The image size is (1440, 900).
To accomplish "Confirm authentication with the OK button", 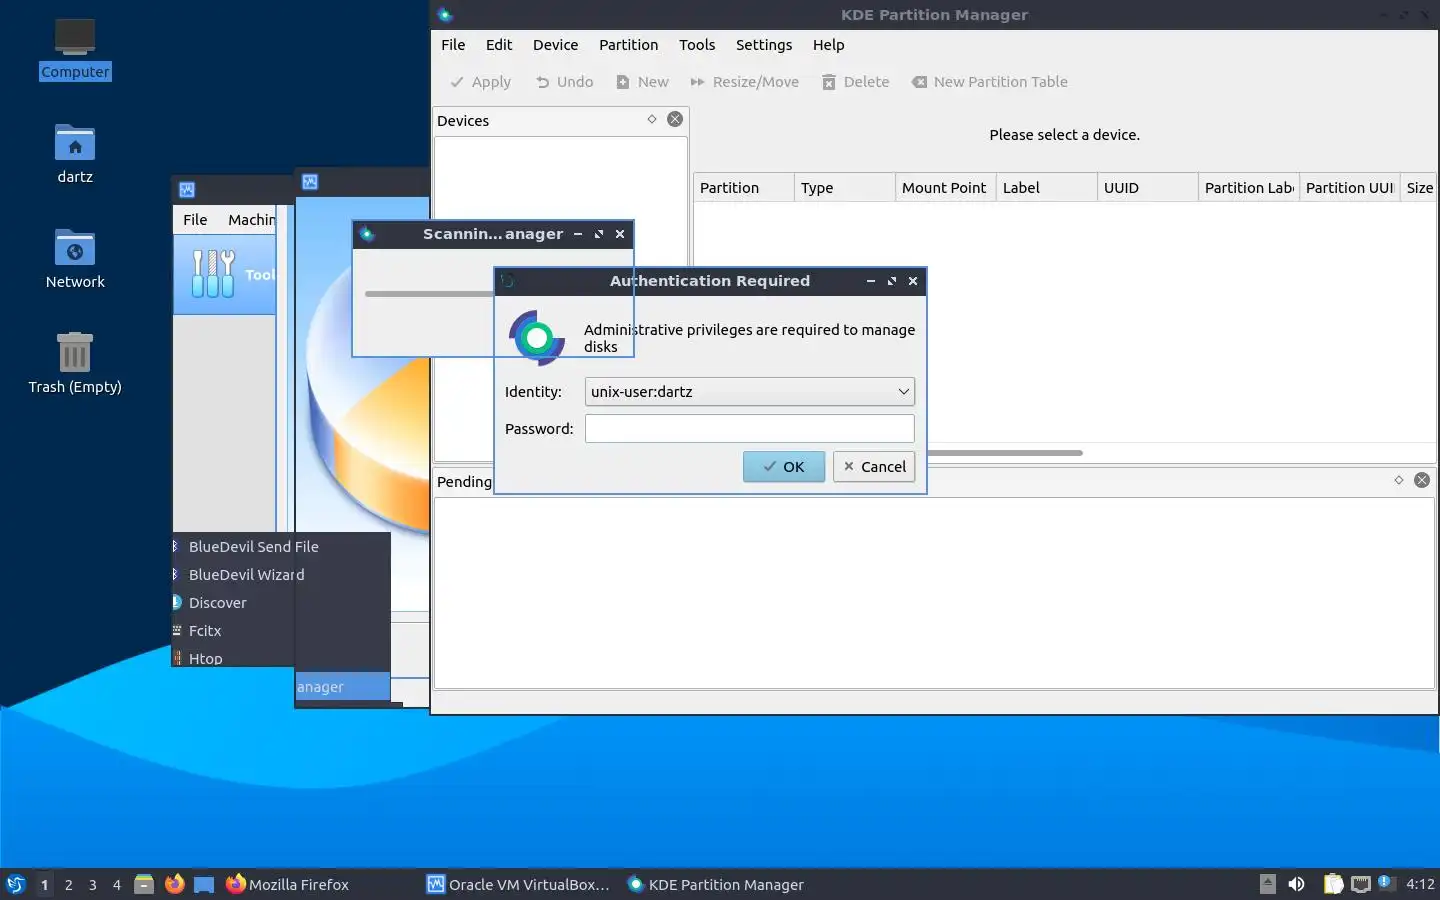I will (784, 466).
